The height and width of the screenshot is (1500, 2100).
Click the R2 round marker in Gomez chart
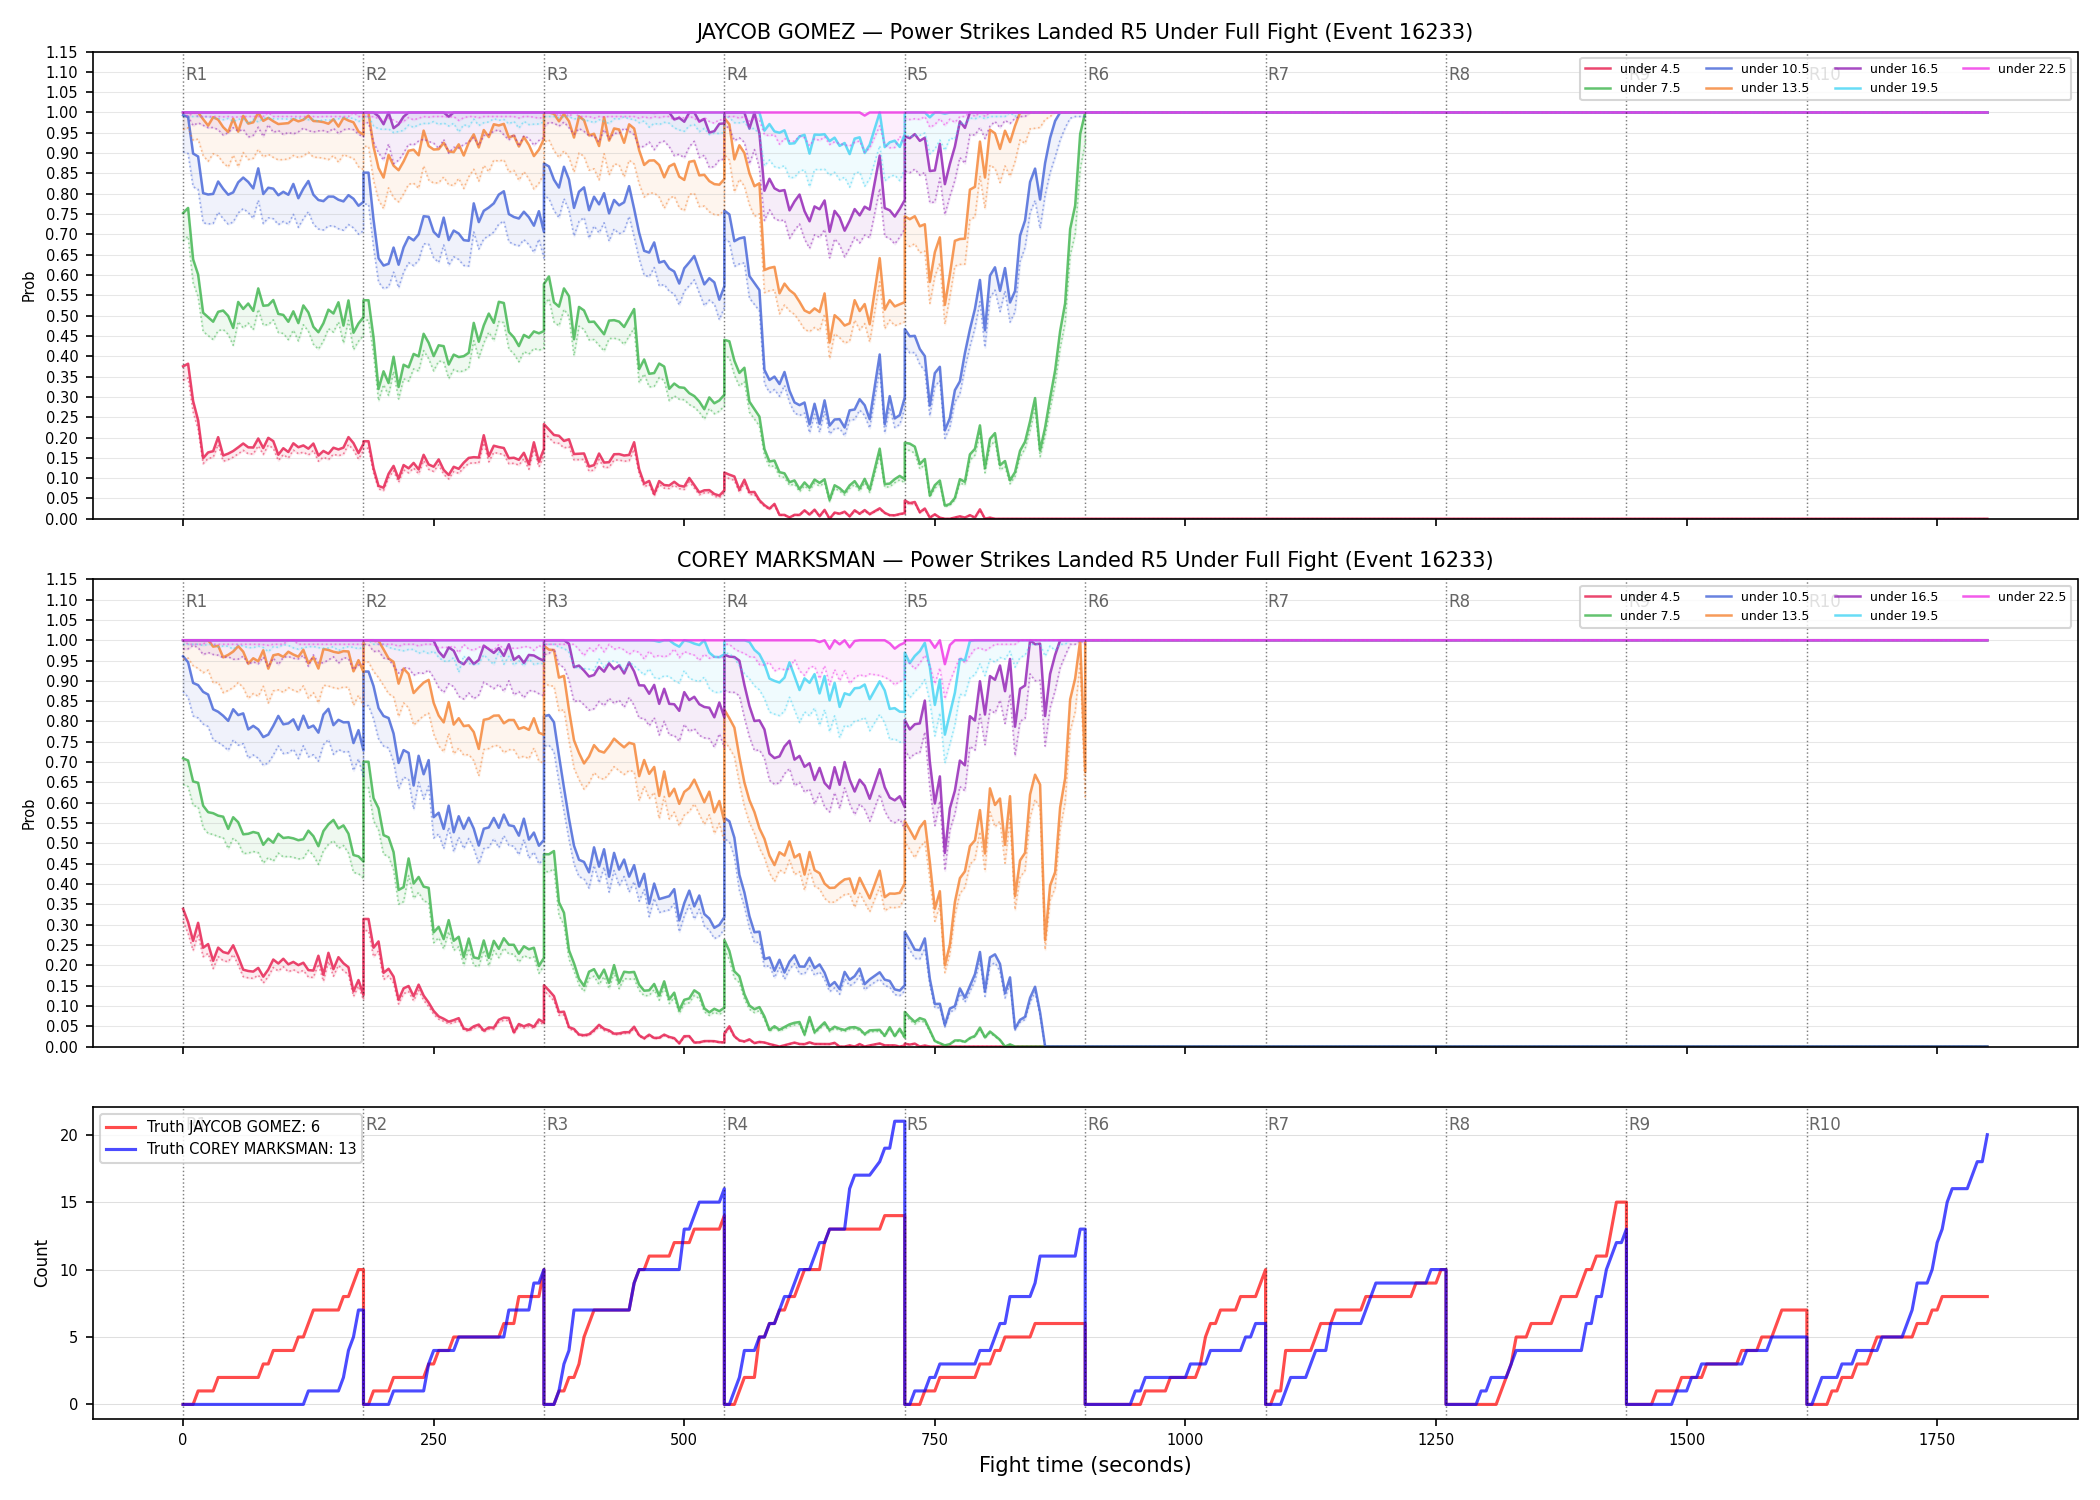pos(376,74)
